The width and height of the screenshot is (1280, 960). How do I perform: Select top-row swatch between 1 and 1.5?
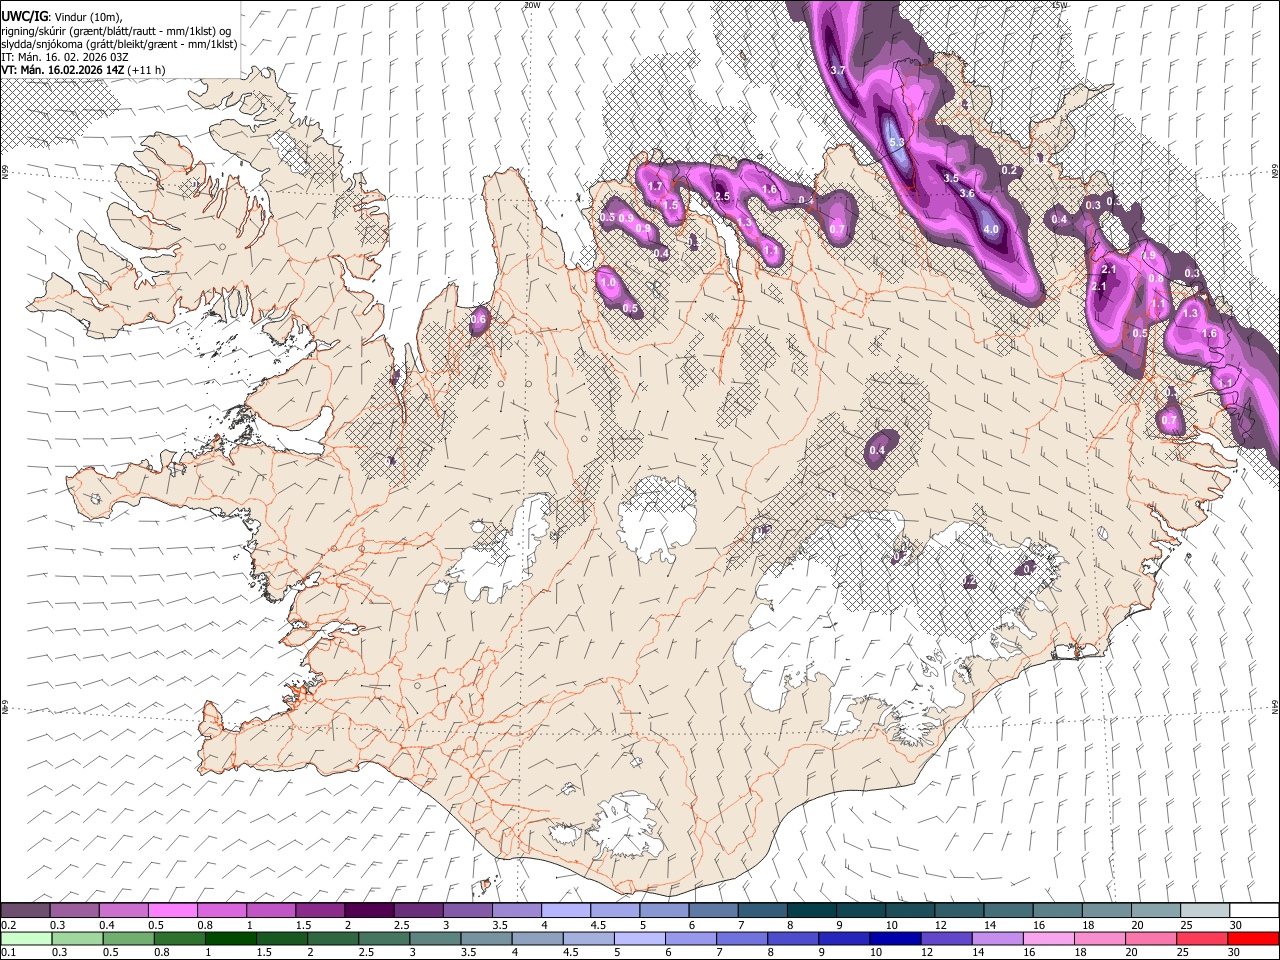coord(270,911)
